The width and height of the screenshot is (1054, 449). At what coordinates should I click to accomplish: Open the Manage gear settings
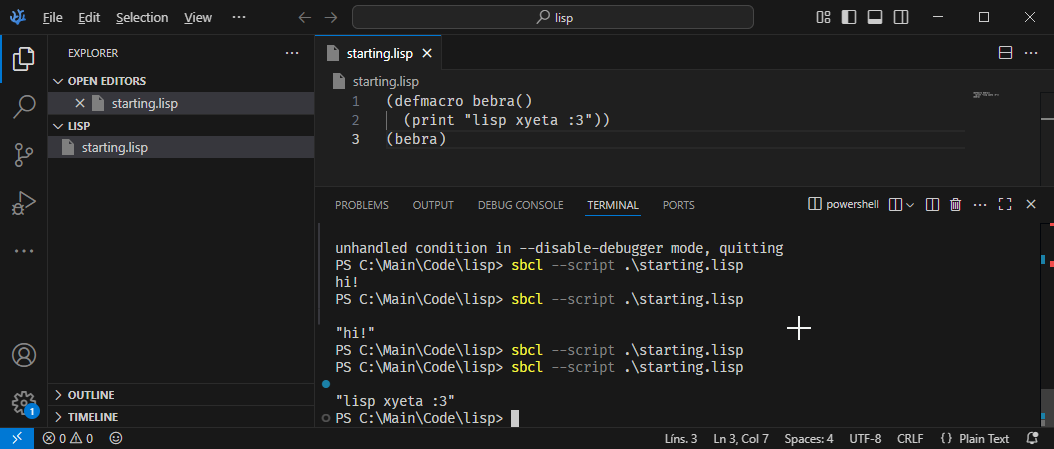tap(24, 402)
